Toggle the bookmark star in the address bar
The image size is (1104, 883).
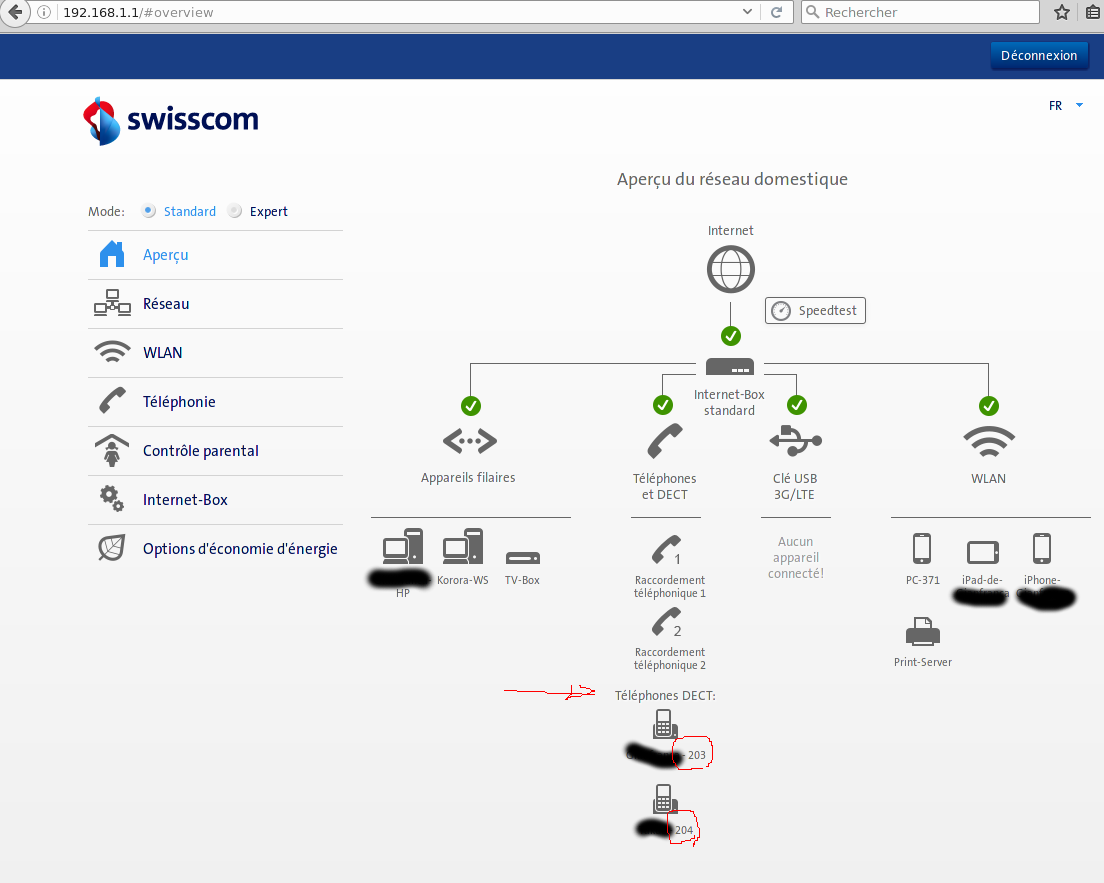(1060, 12)
